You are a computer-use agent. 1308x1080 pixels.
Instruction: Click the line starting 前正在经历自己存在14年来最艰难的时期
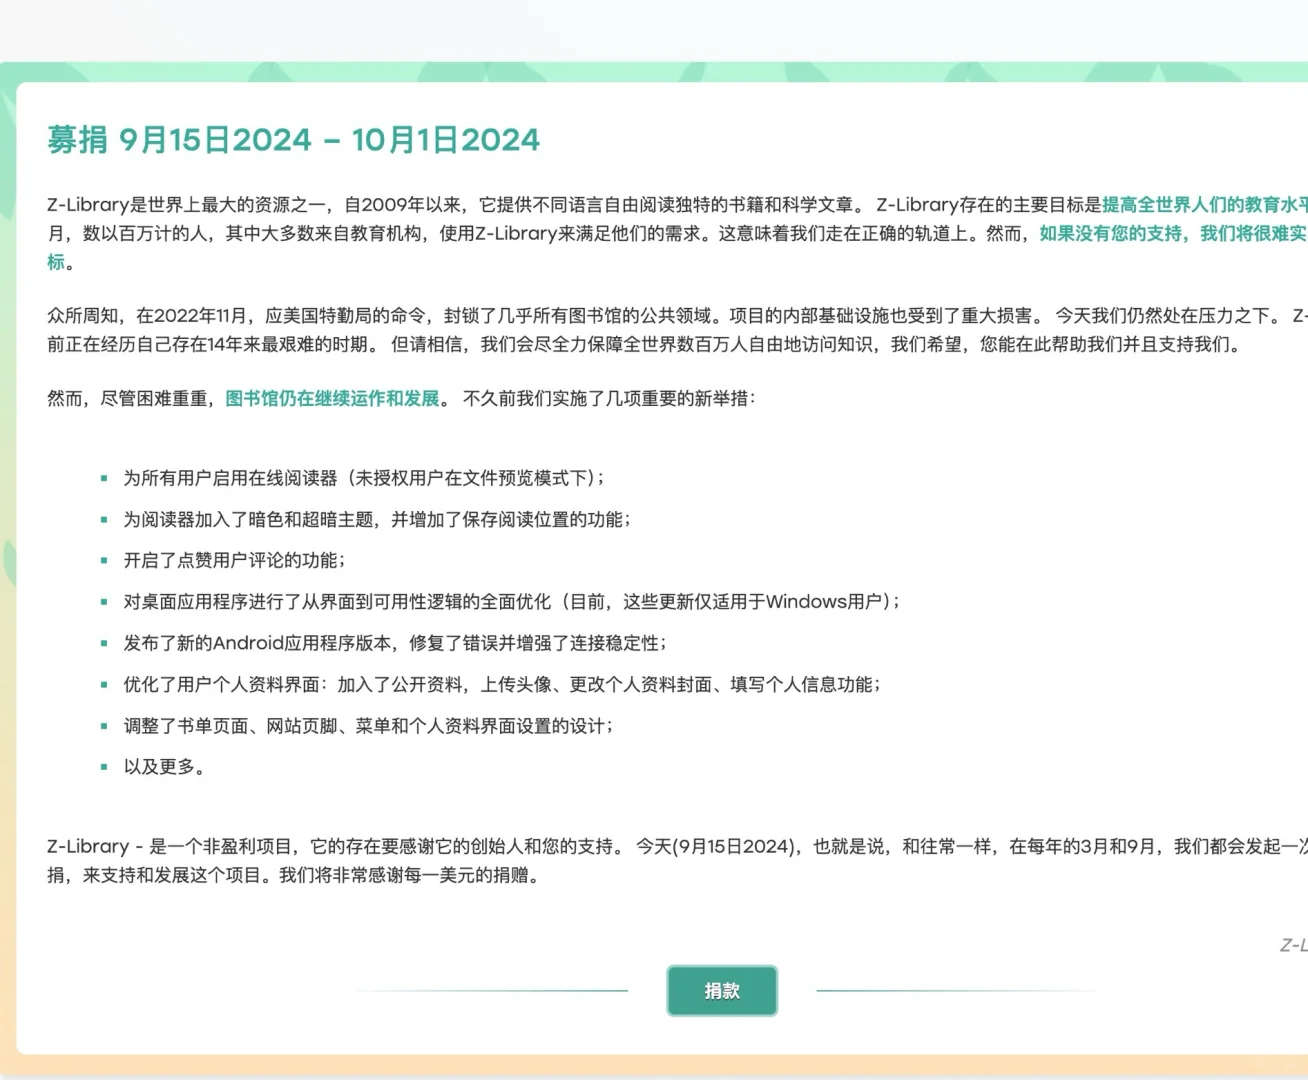pos(645,344)
